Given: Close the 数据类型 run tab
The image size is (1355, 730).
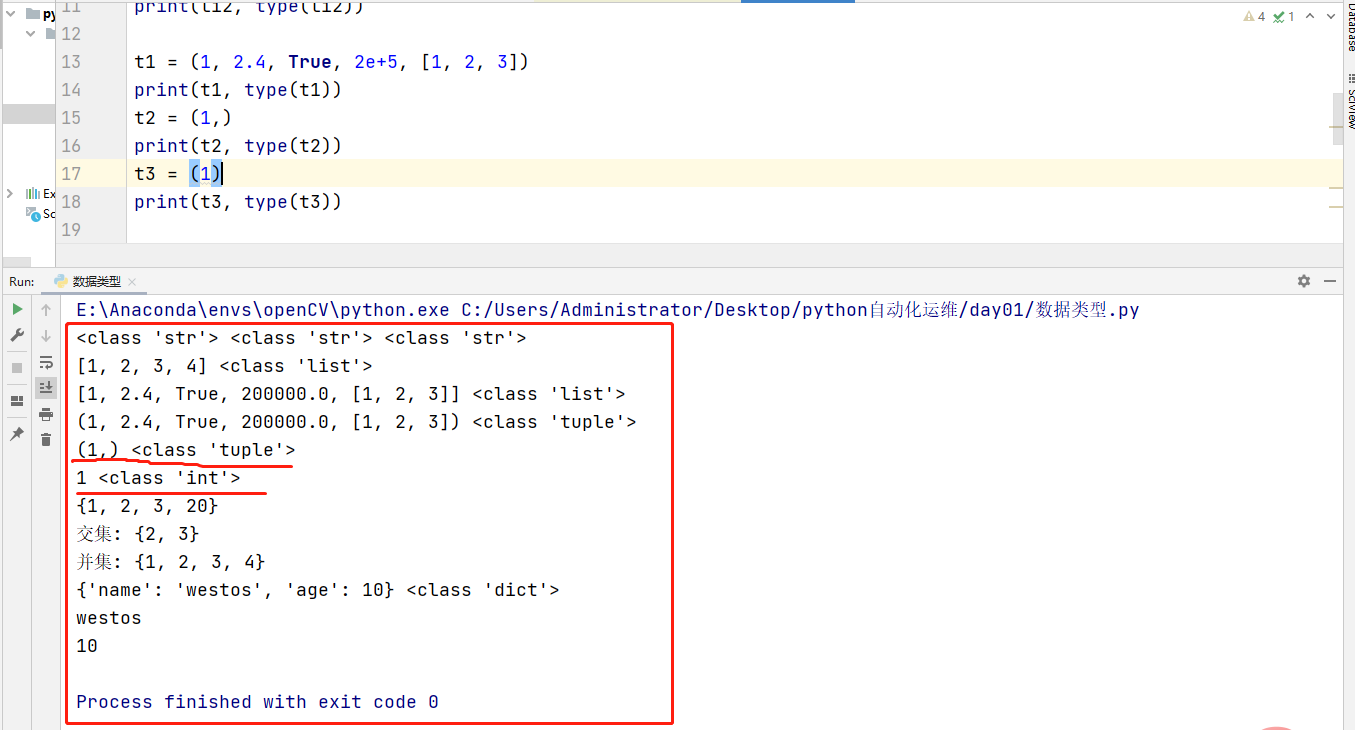Looking at the screenshot, I should click(131, 283).
